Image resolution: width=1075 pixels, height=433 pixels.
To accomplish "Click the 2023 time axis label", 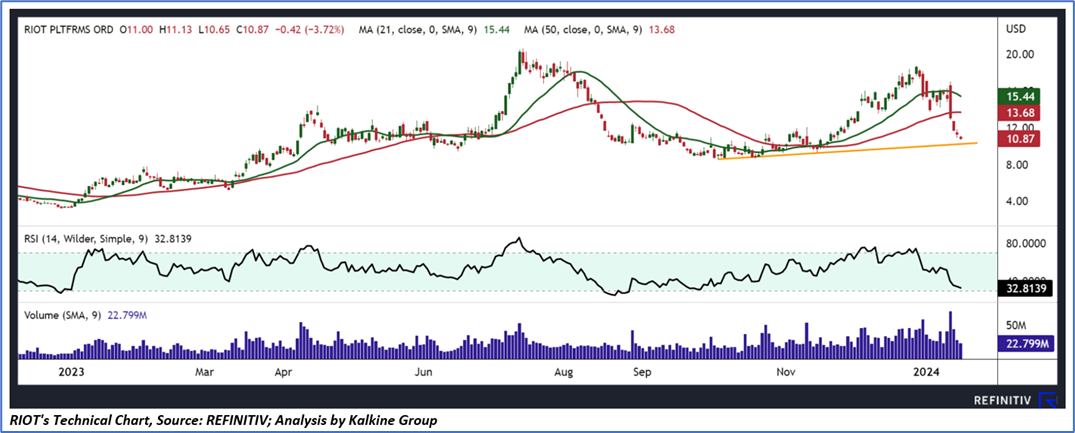I will pos(71,371).
